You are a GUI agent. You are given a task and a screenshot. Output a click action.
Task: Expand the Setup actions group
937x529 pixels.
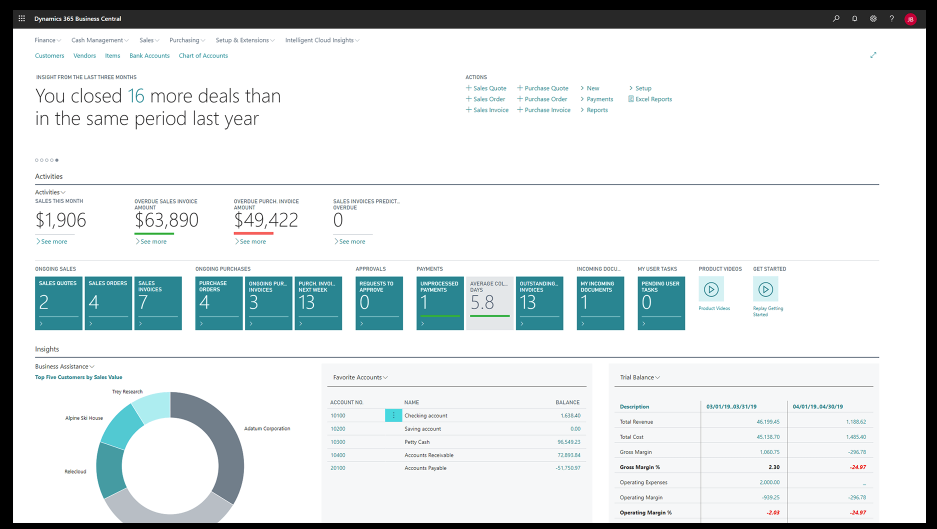639,88
